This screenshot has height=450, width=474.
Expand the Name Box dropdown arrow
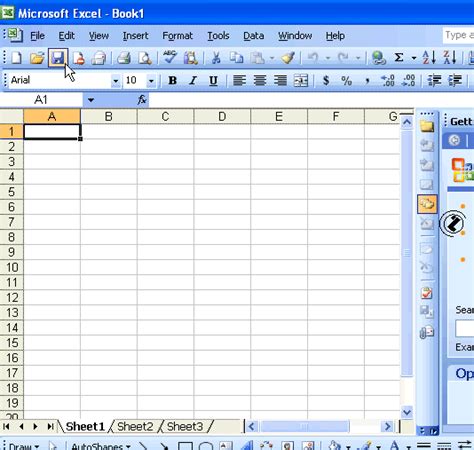[91, 100]
